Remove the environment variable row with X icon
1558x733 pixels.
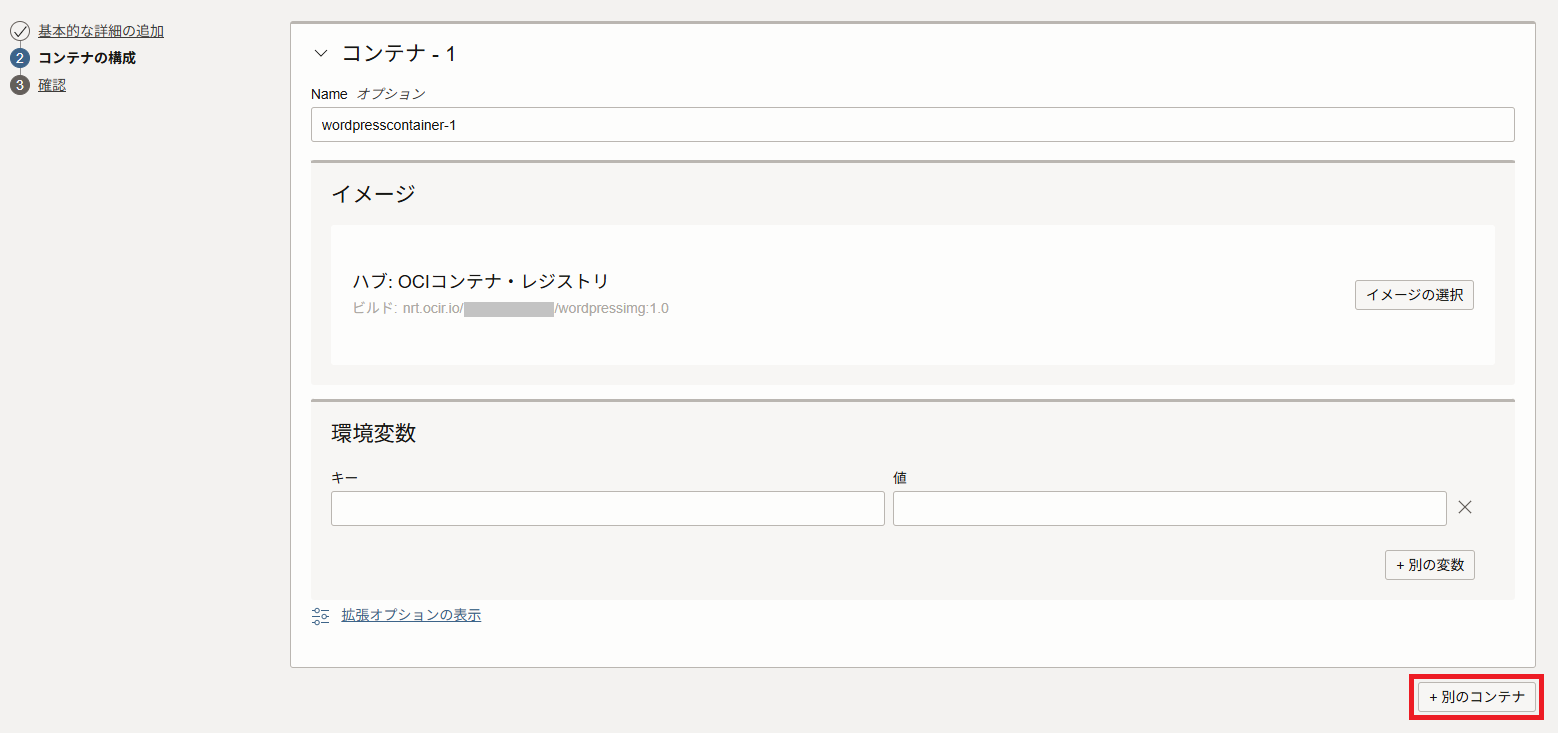pos(1465,507)
